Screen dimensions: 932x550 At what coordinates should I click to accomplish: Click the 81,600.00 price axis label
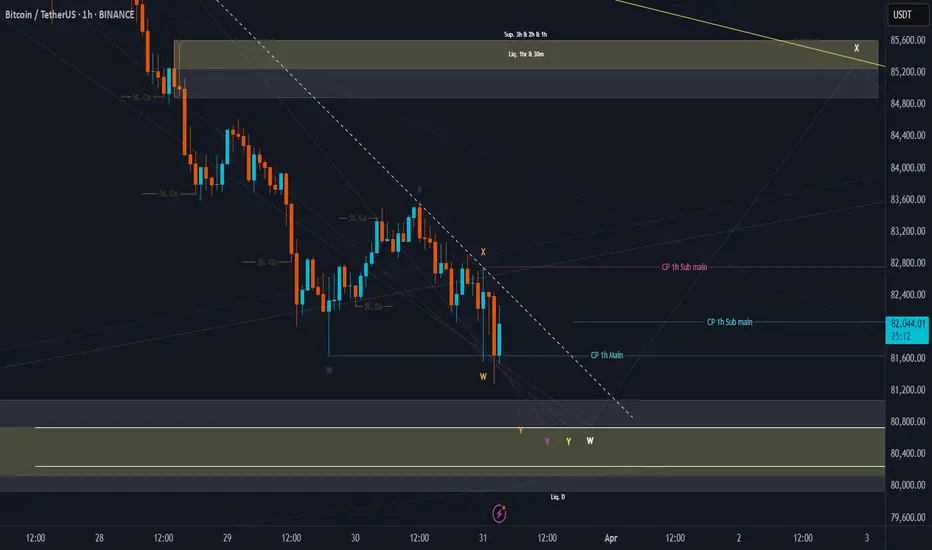pos(908,358)
